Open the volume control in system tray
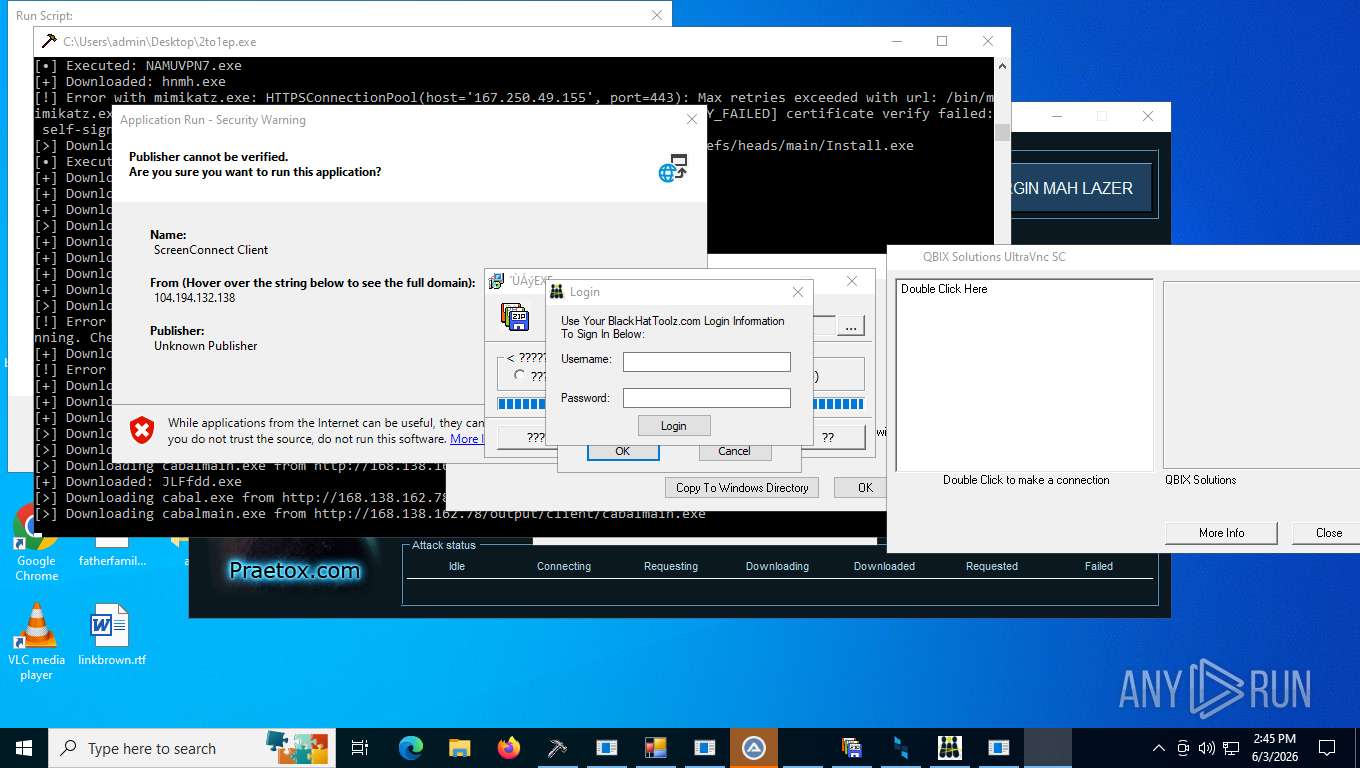 [x=1206, y=748]
